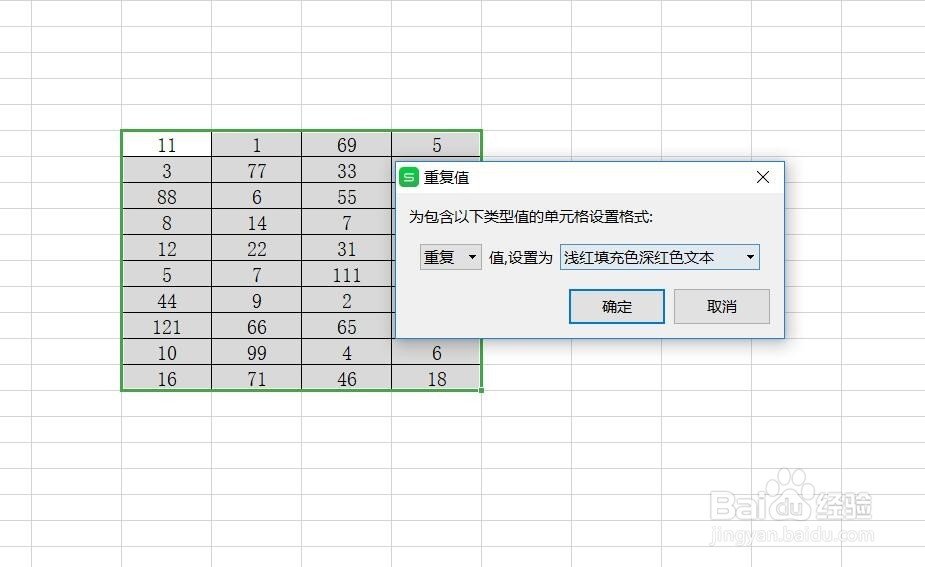This screenshot has height=567, width=925.
Task: Select the cell containing 12
Action: coord(167,248)
